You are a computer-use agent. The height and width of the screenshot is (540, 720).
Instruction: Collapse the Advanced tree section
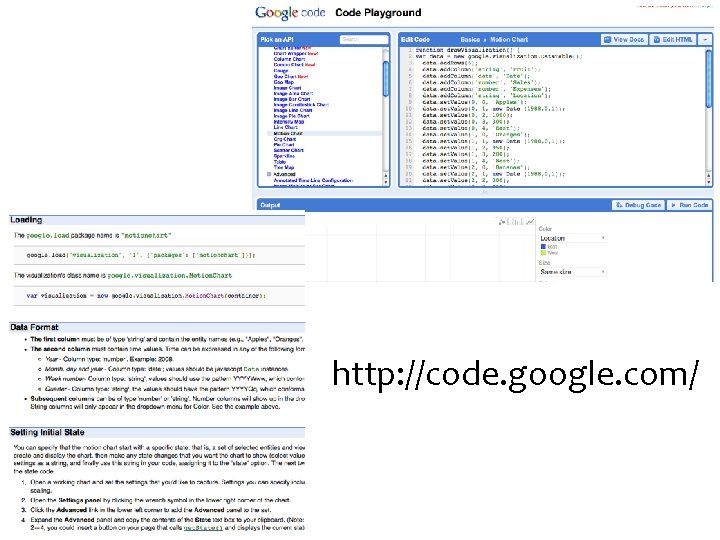pos(269,174)
